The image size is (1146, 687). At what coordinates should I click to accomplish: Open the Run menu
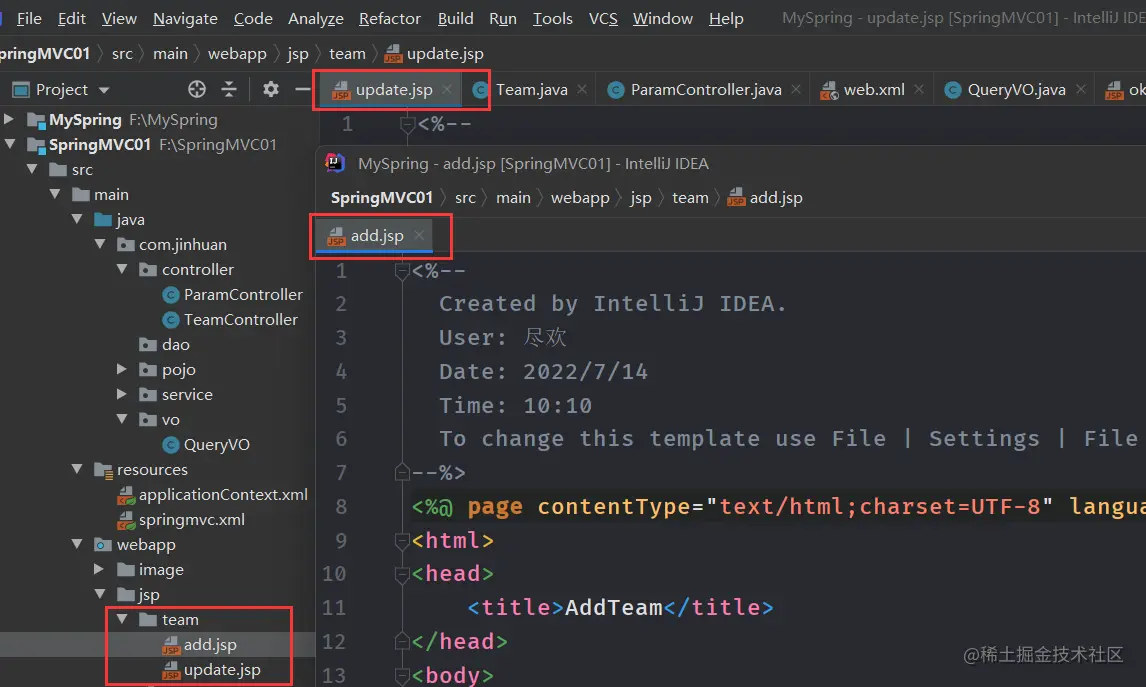(x=503, y=18)
